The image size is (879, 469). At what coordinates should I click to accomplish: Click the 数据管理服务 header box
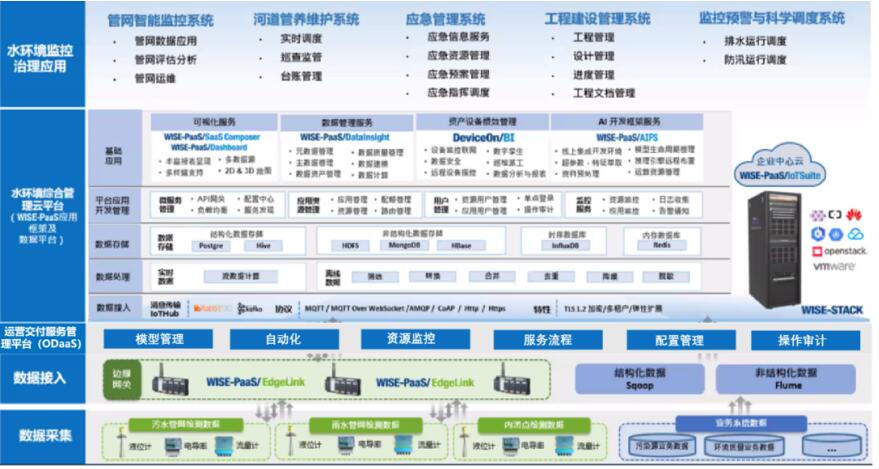347,123
